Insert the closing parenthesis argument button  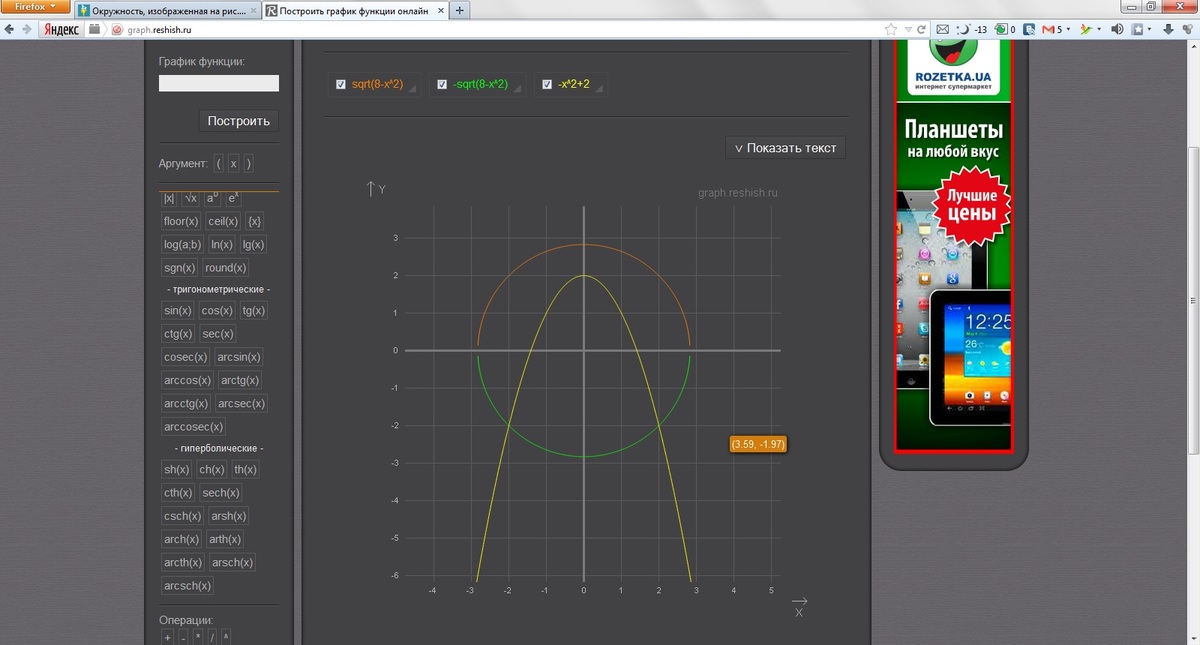(x=248, y=163)
